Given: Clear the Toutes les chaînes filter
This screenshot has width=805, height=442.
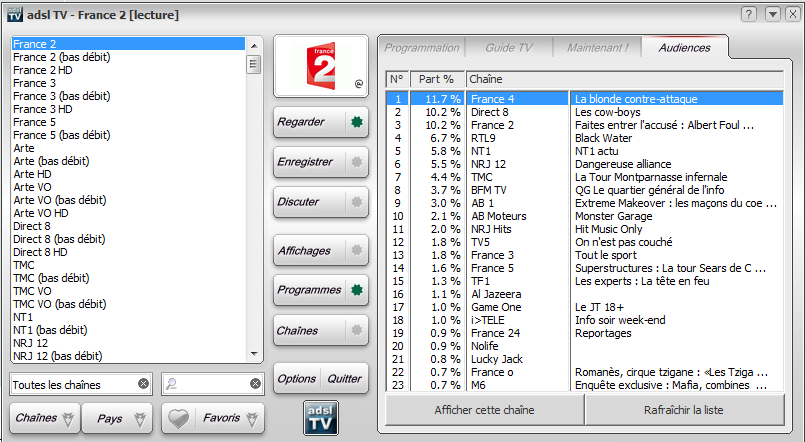Looking at the screenshot, I should (x=143, y=384).
